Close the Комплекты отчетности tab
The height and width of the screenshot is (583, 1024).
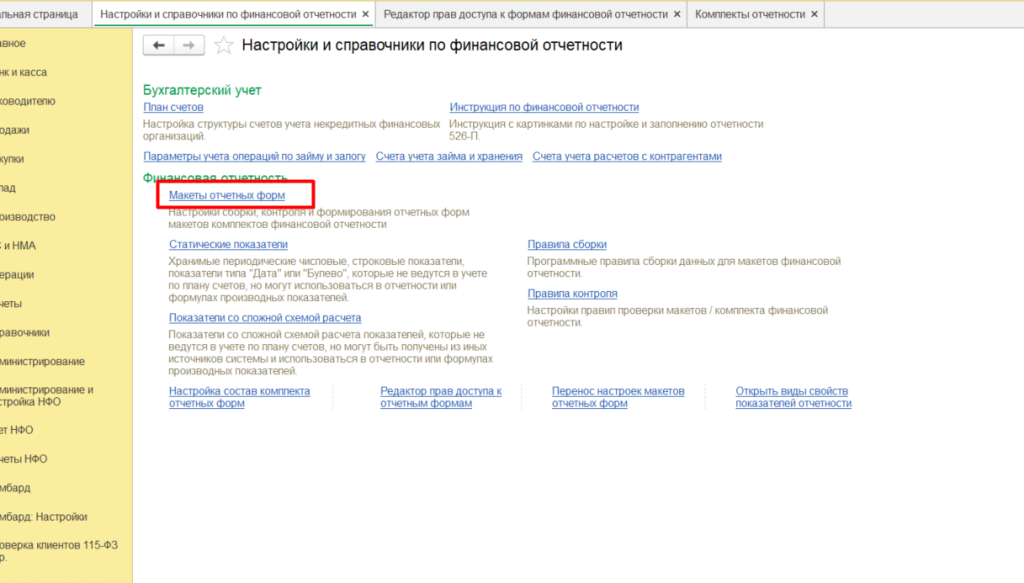click(x=814, y=14)
